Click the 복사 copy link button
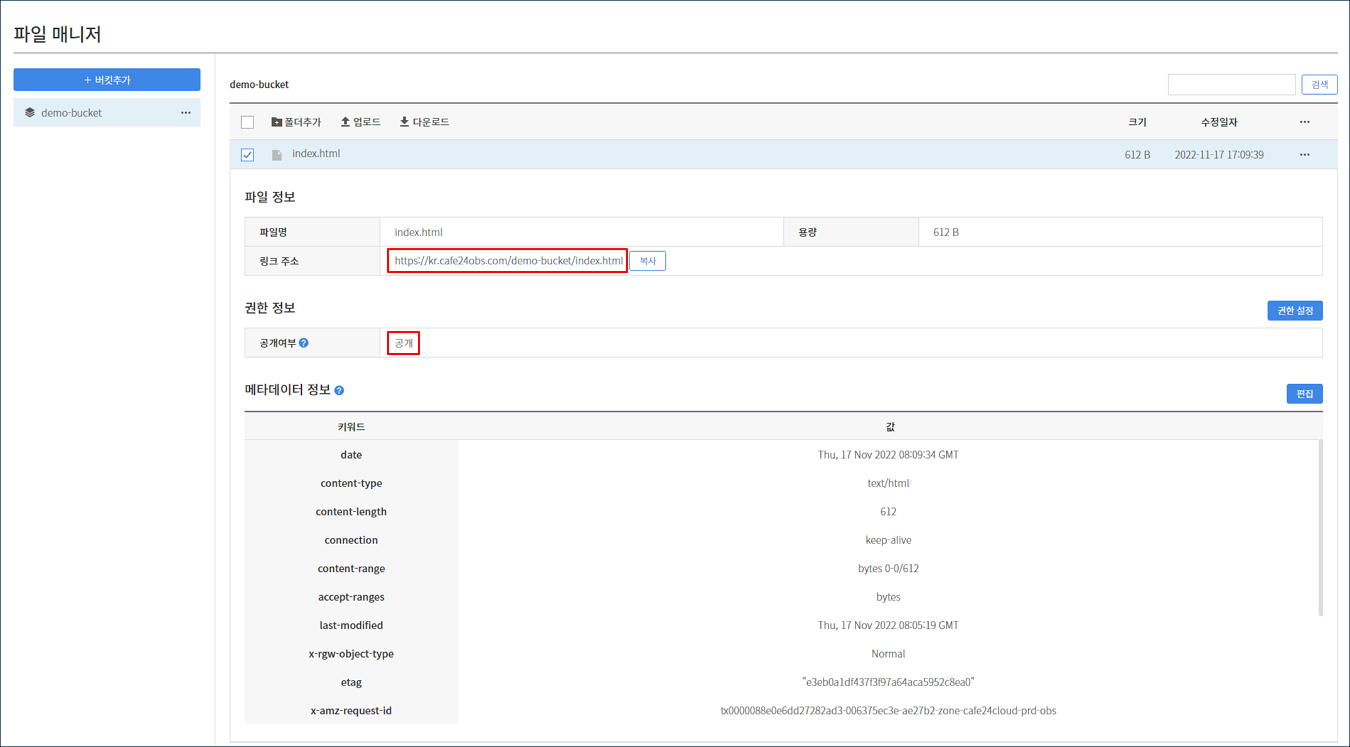Image resolution: width=1350 pixels, height=747 pixels. [647, 261]
